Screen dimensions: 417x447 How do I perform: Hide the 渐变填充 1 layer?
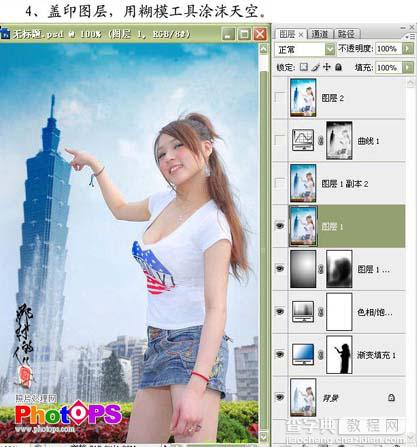[x=279, y=354]
